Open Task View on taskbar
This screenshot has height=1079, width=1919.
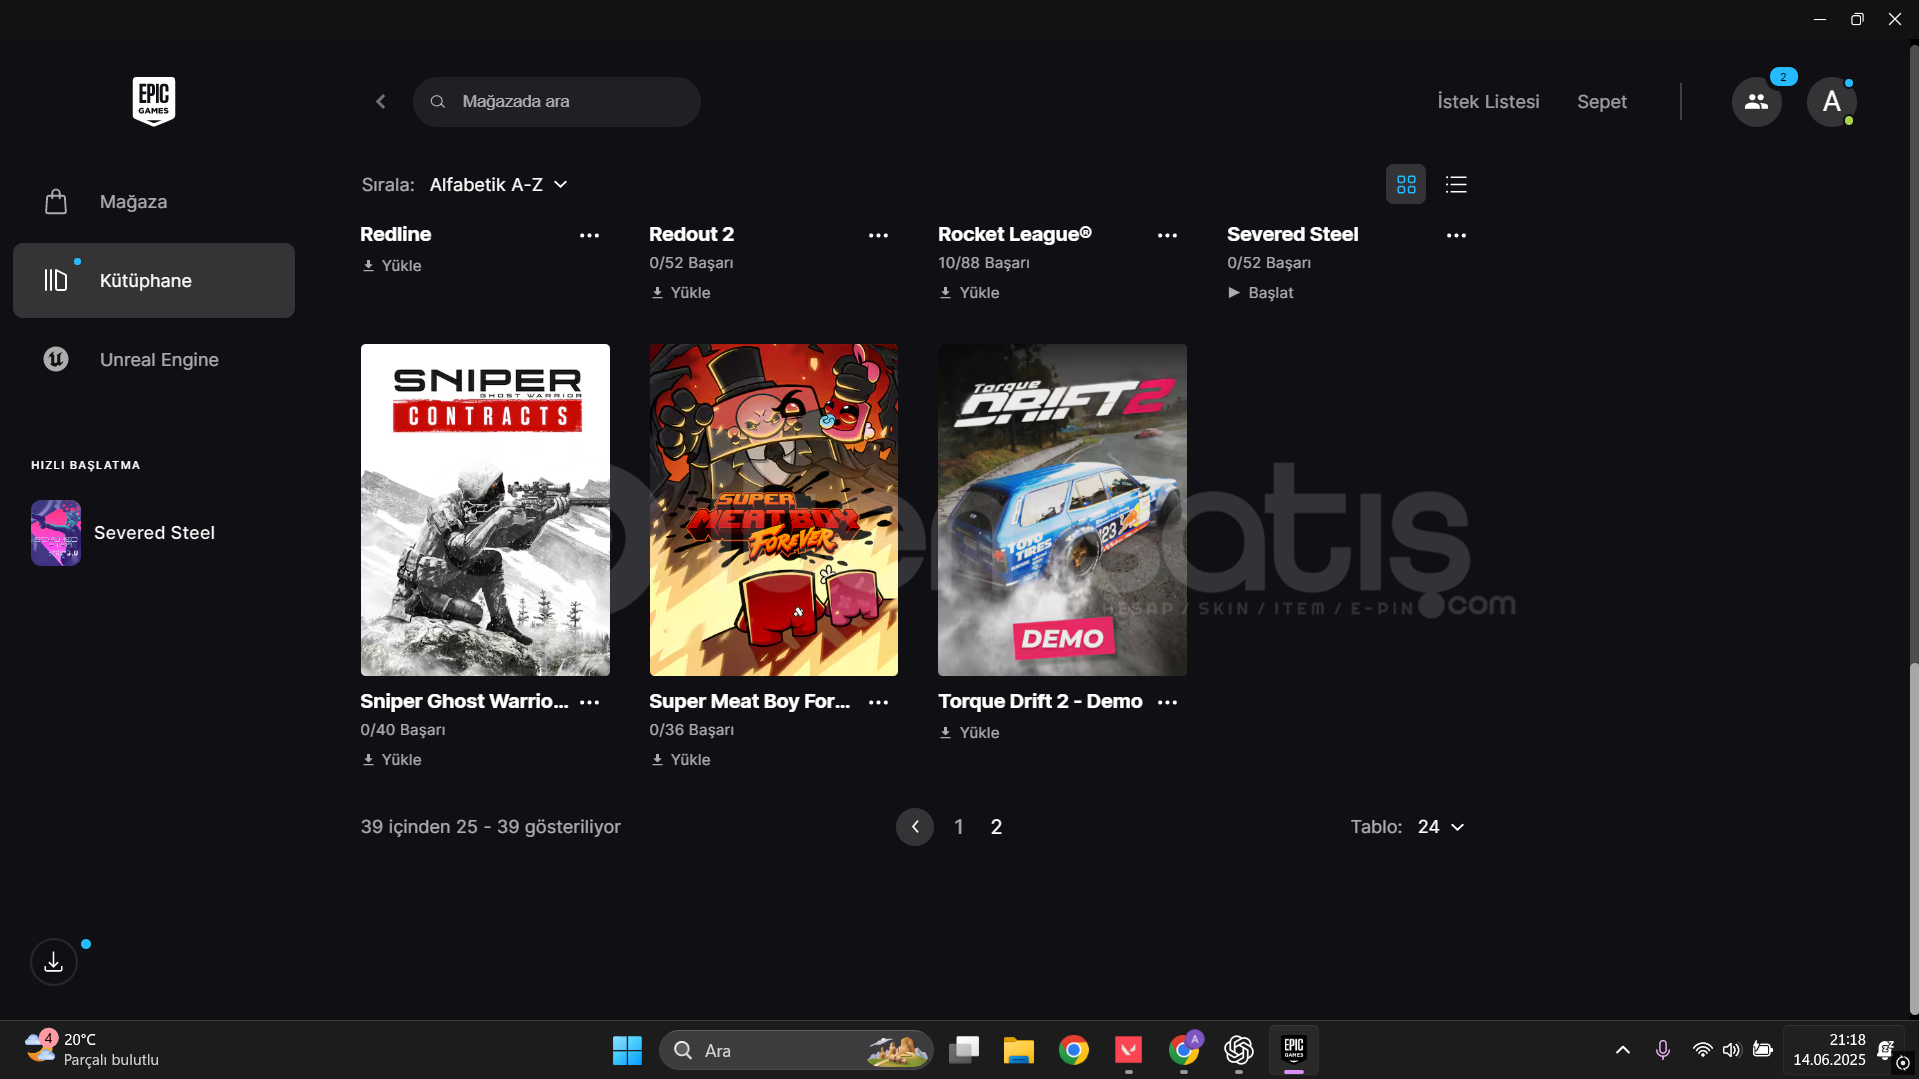[x=964, y=1051]
